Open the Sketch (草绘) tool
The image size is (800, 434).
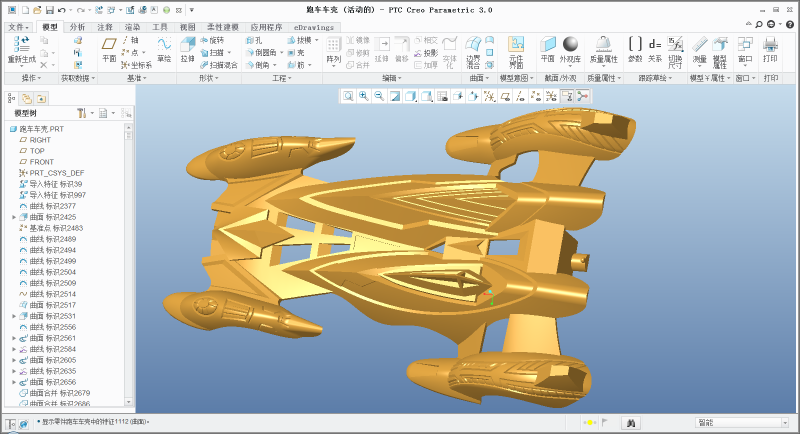pyautogui.click(x=164, y=50)
